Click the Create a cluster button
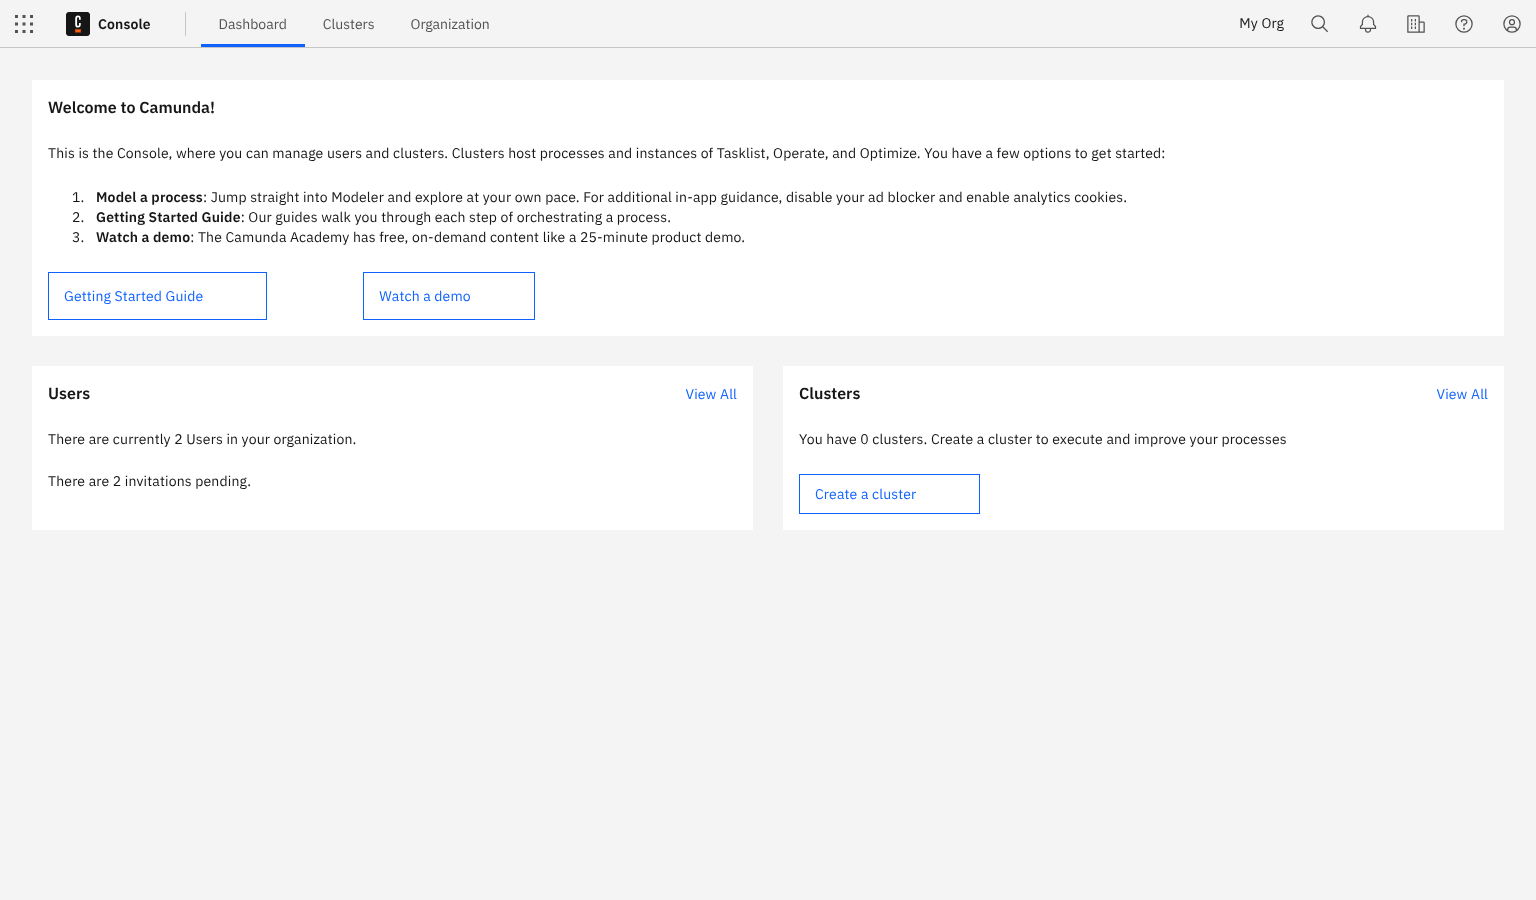Image resolution: width=1536 pixels, height=900 pixels. (x=889, y=494)
